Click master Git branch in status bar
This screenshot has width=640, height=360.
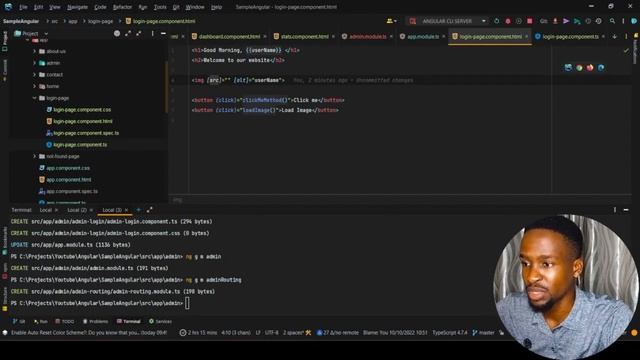click(483, 333)
